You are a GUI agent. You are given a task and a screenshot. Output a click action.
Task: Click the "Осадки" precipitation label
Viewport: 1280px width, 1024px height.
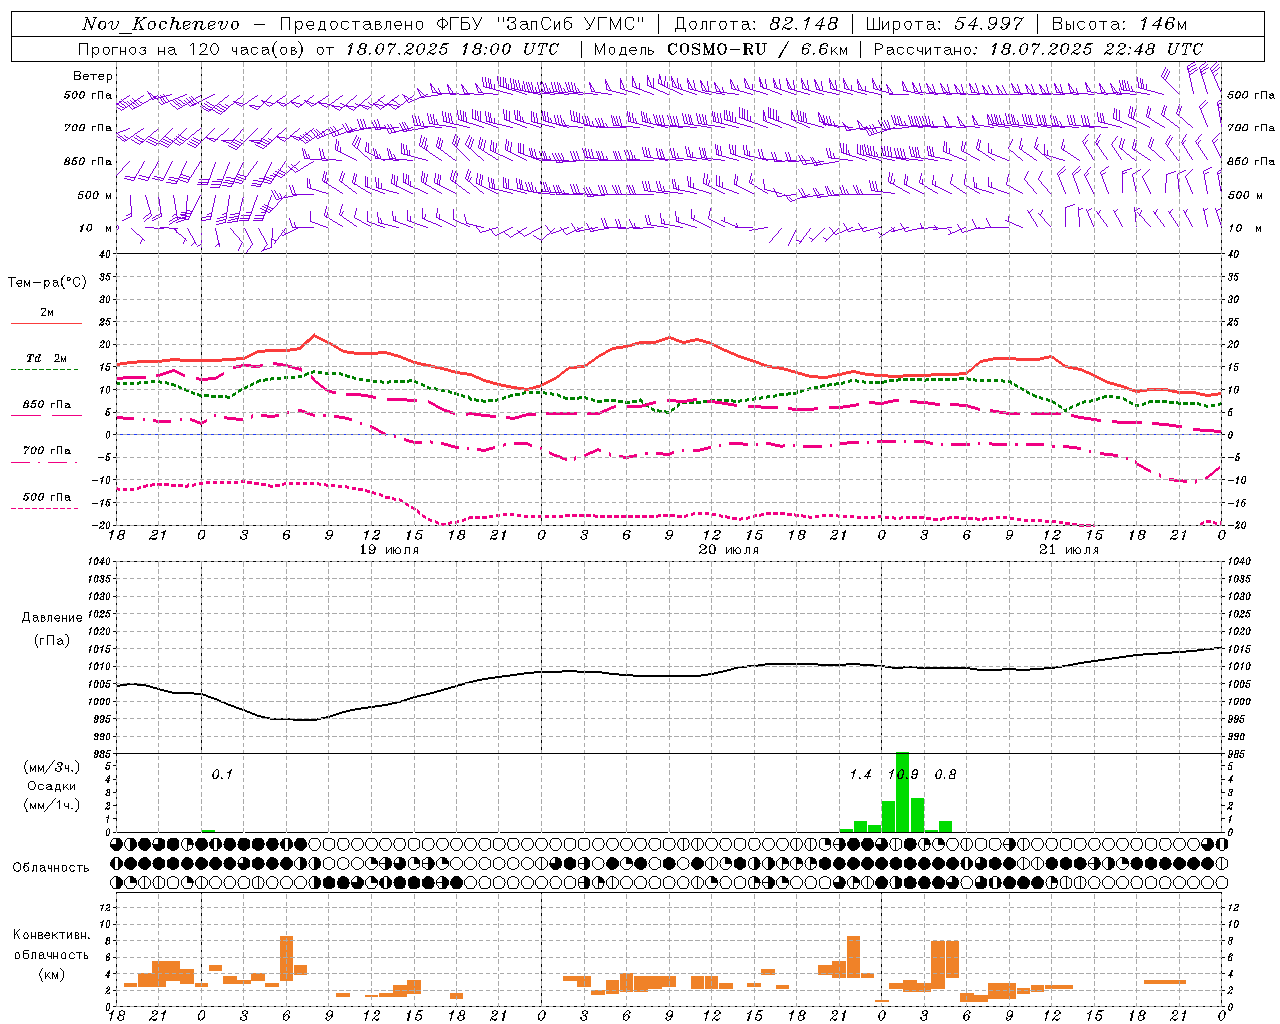pyautogui.click(x=51, y=786)
